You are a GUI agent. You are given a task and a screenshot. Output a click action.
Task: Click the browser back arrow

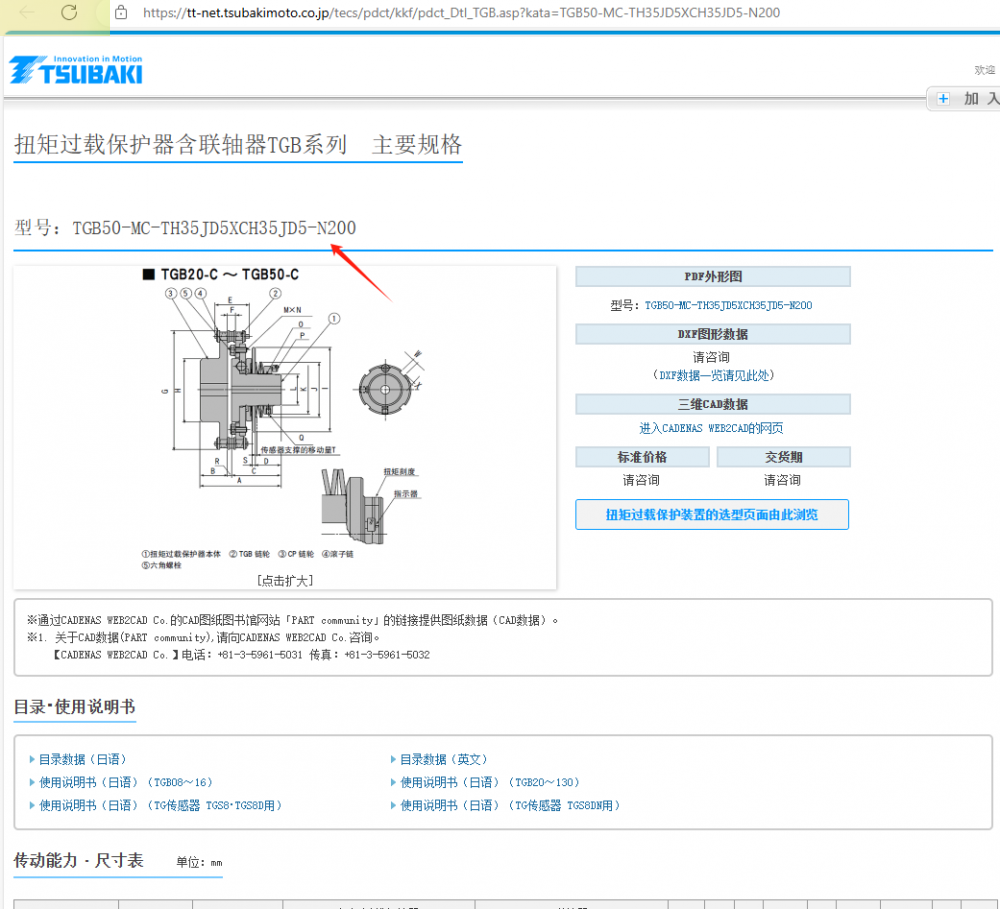click(25, 14)
